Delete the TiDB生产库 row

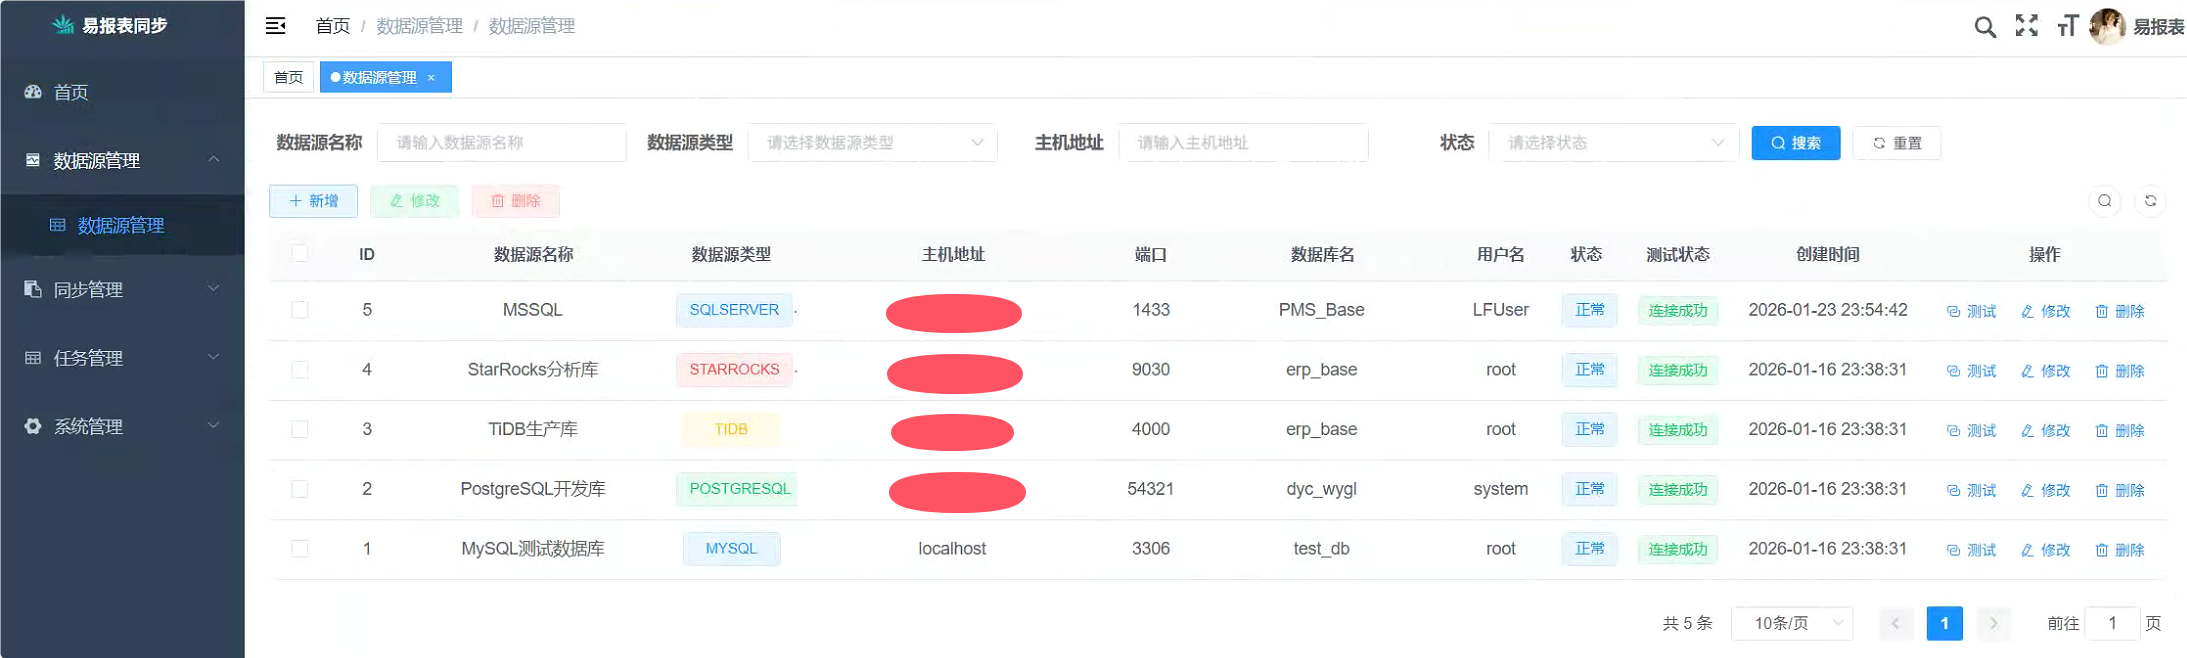[2120, 430]
